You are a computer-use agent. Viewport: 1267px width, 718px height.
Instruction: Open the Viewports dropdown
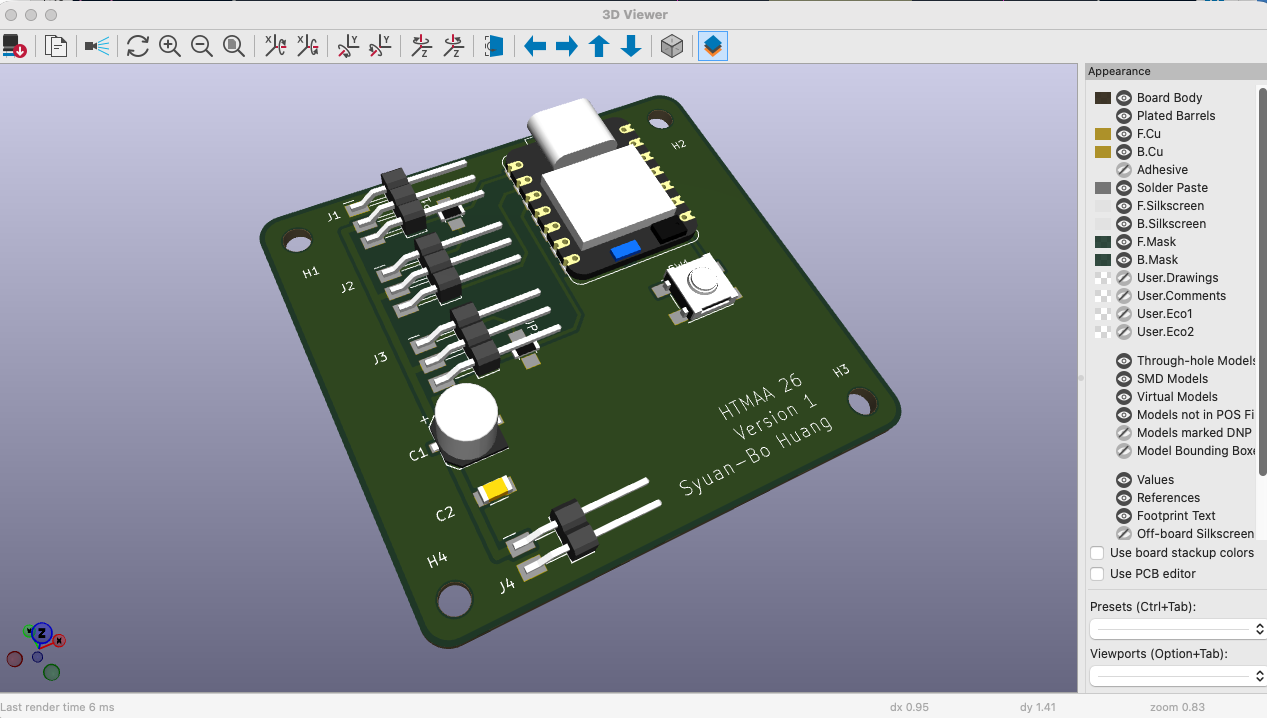1177,676
